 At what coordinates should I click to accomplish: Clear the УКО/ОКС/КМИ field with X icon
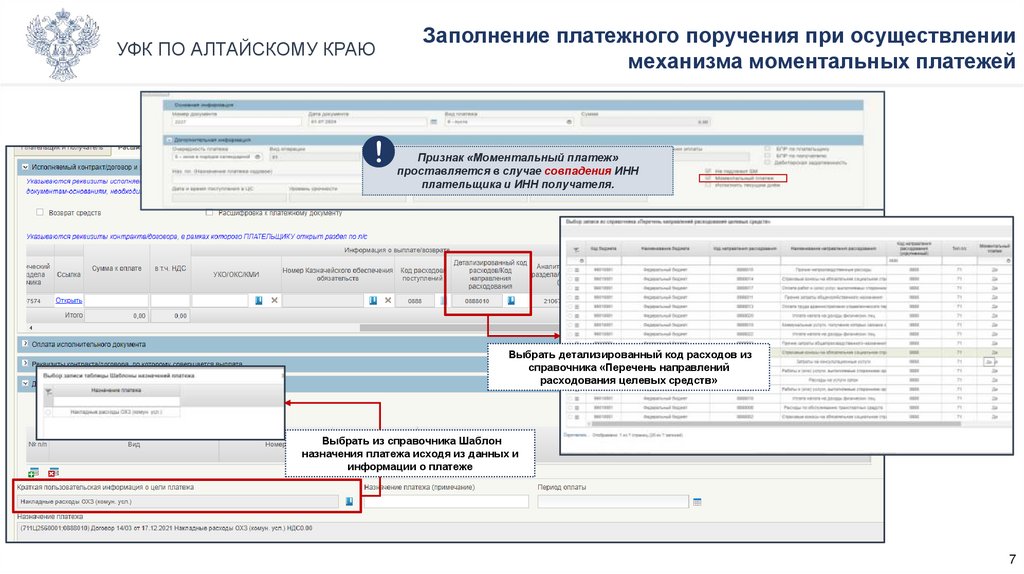pyautogui.click(x=274, y=300)
